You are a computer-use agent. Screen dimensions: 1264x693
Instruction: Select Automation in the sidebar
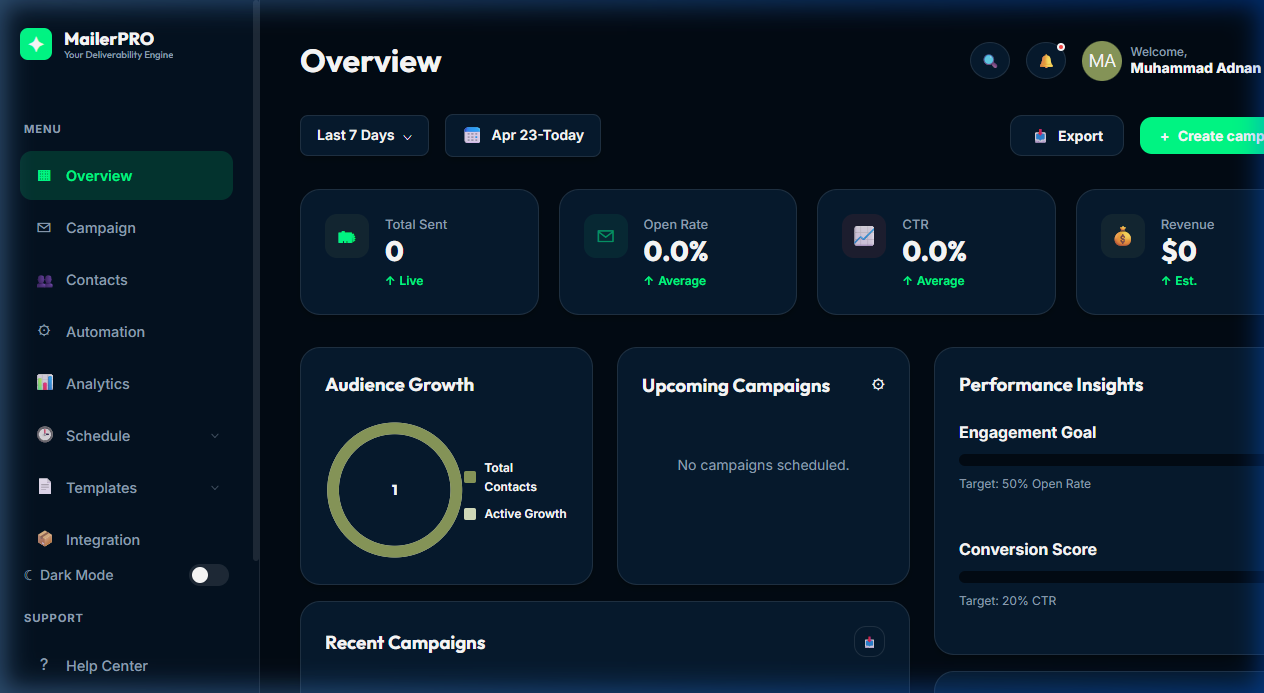tap(105, 332)
